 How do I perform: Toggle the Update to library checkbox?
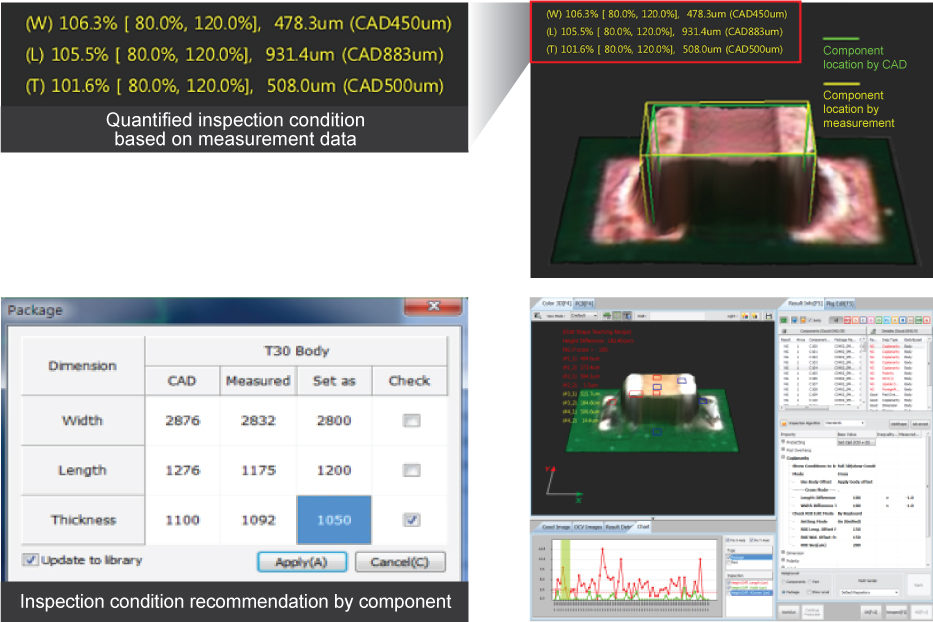(30, 560)
